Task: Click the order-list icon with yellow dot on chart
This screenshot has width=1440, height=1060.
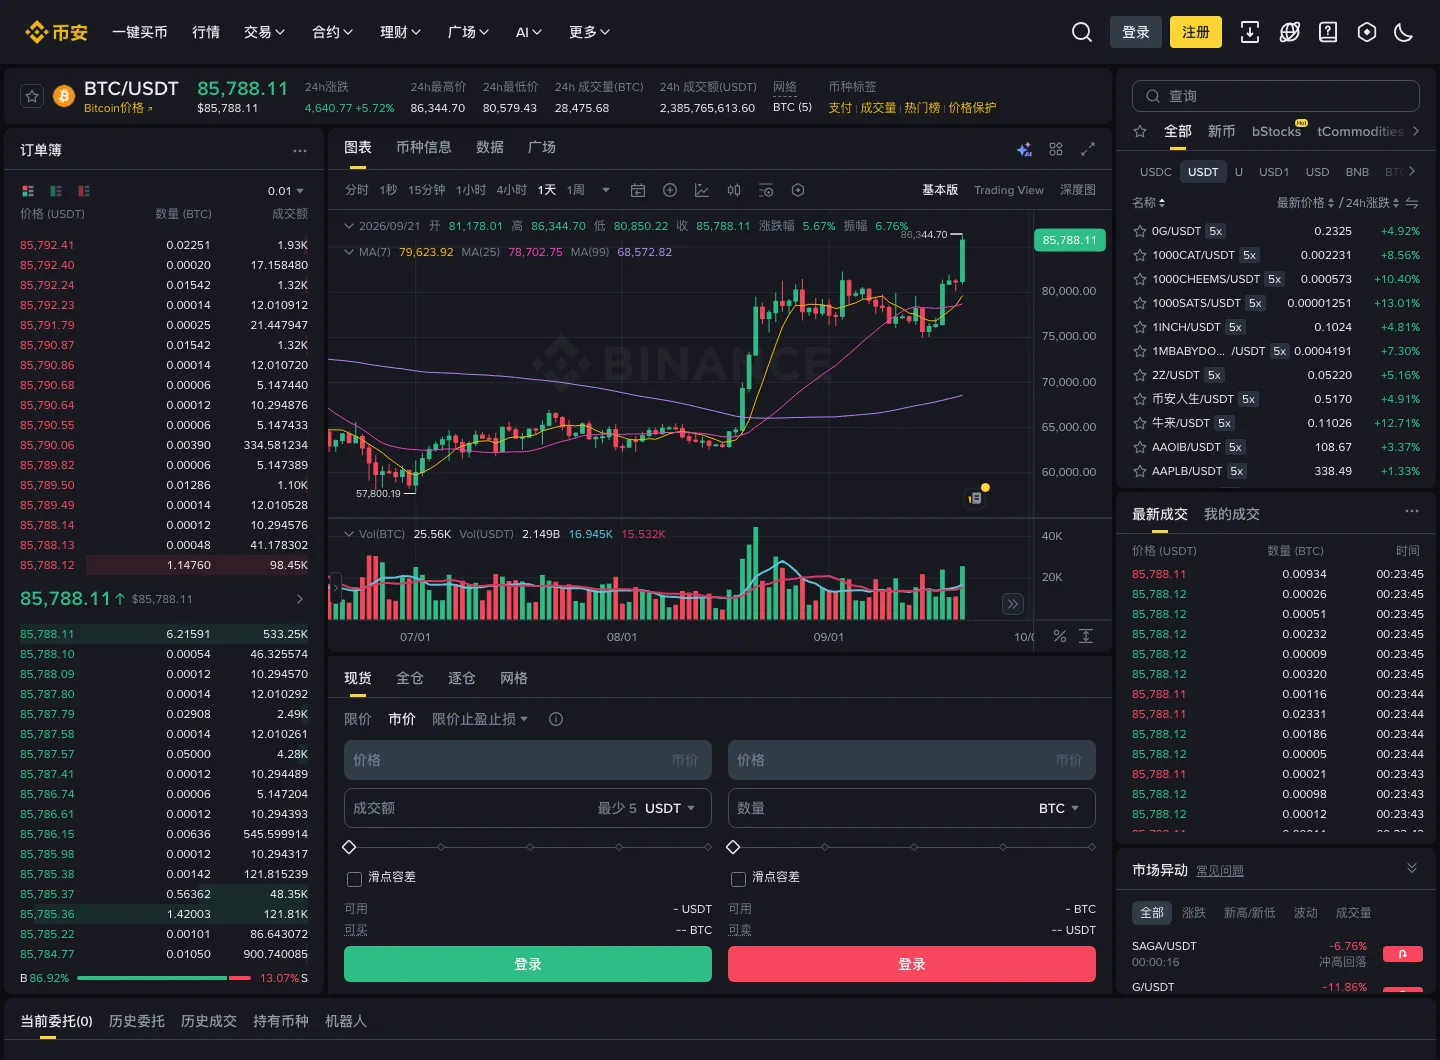Action: tap(976, 497)
